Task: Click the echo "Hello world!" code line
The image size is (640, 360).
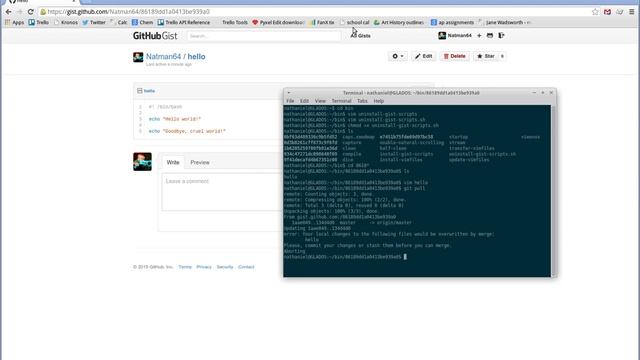Action: 175,119
